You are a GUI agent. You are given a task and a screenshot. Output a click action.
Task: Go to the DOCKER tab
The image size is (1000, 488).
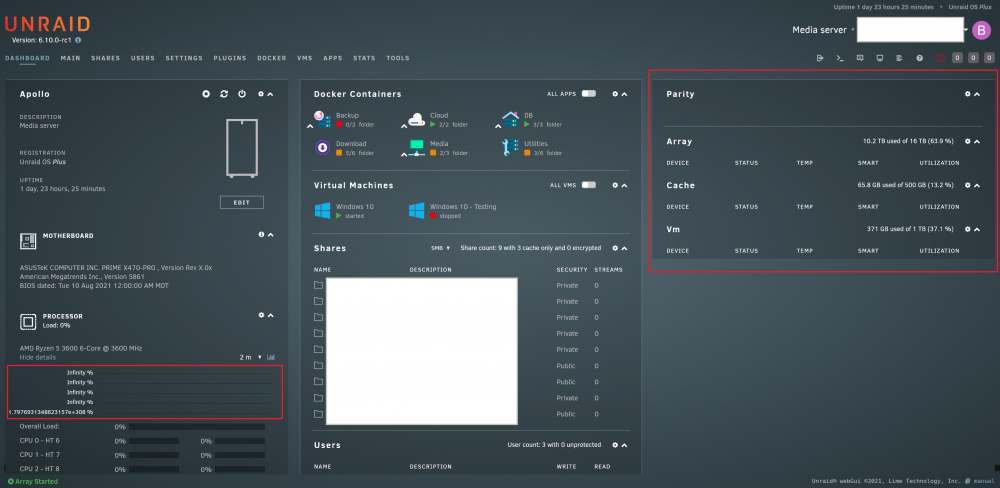pos(272,58)
